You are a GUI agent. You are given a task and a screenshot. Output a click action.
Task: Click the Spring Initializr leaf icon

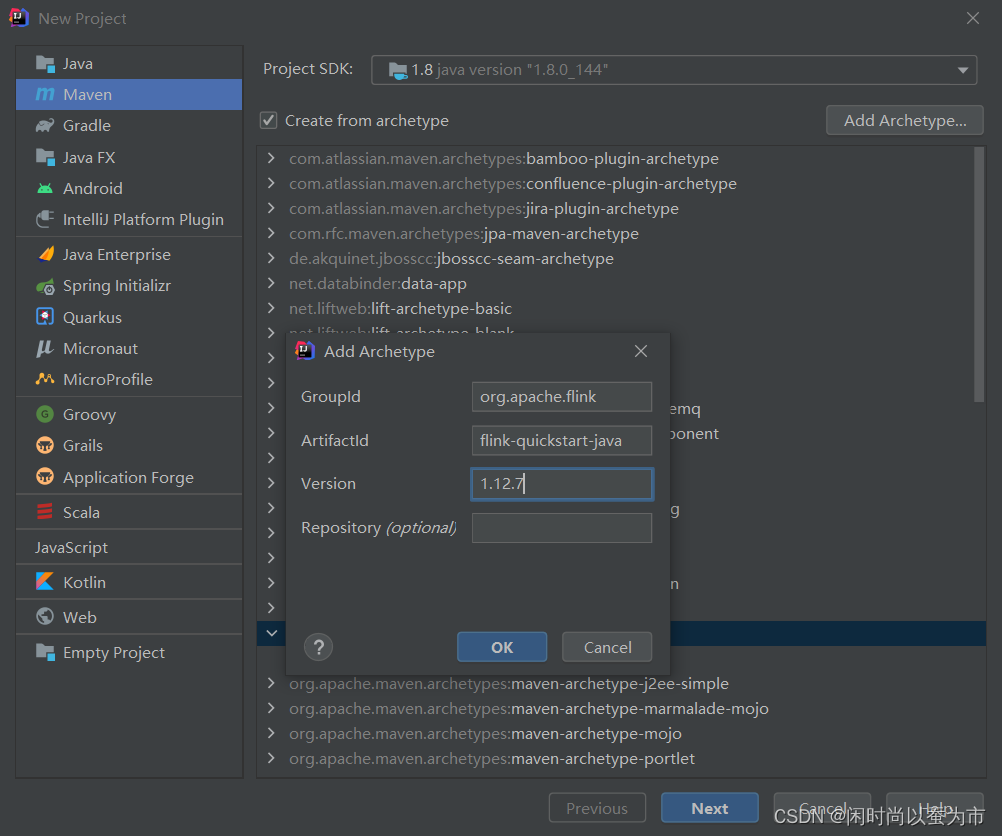tap(45, 286)
